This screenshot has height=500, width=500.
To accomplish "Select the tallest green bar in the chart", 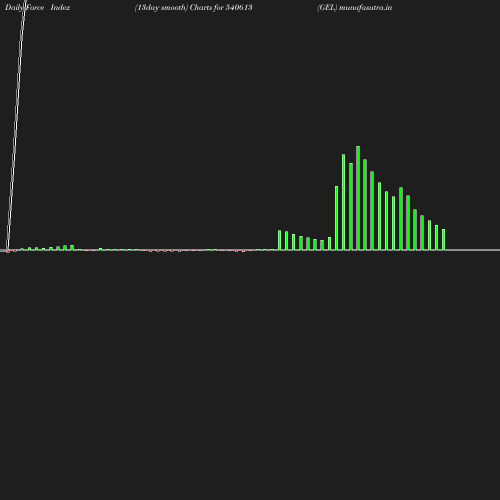I will (358, 198).
